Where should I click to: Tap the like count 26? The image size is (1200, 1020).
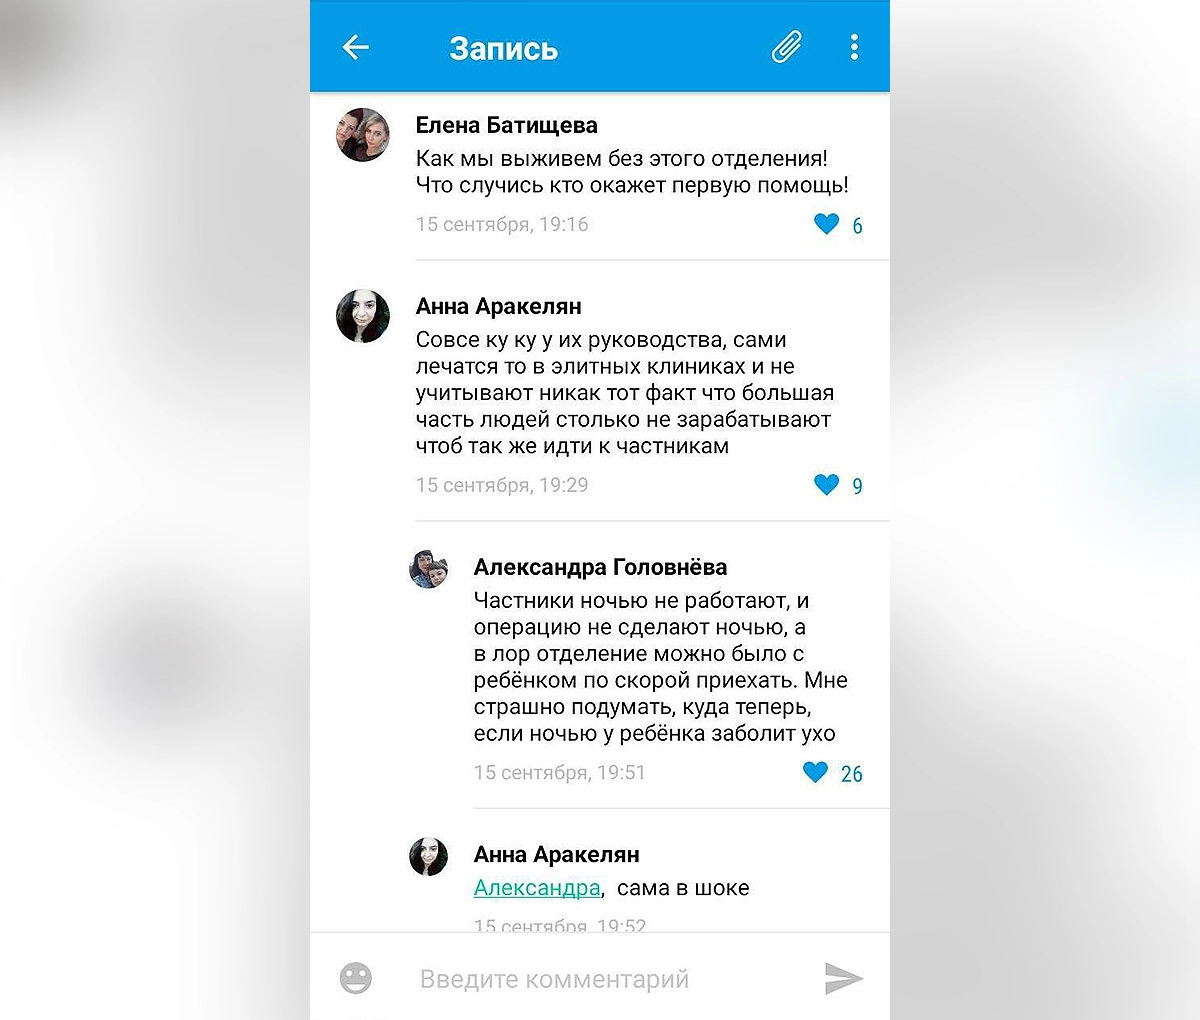pyautogui.click(x=852, y=774)
